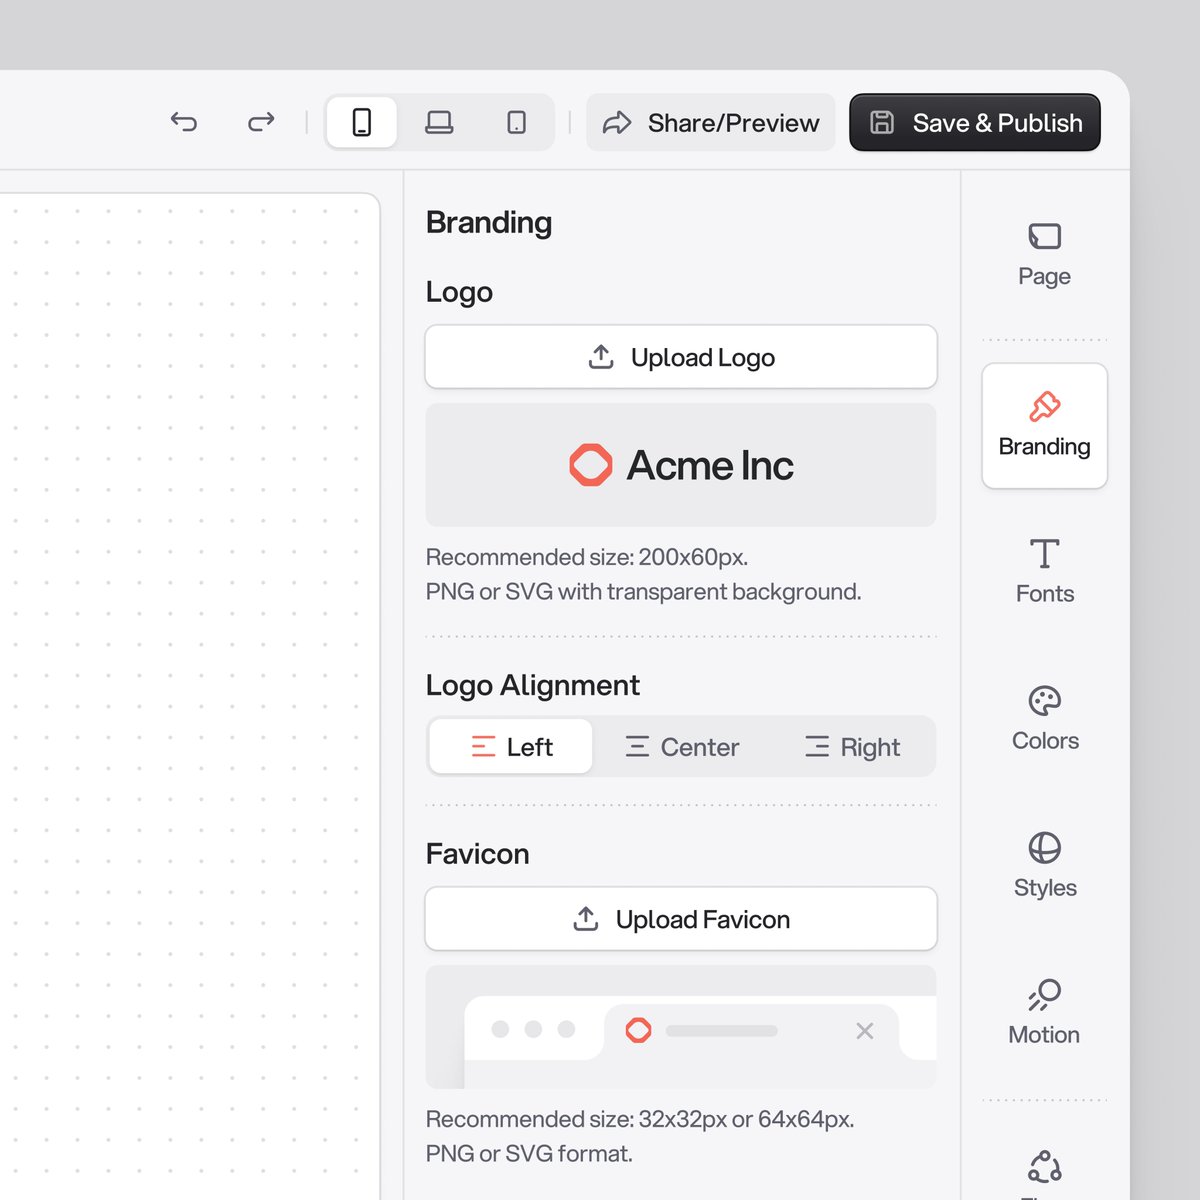Click the Logo Alignment section label

(x=532, y=685)
